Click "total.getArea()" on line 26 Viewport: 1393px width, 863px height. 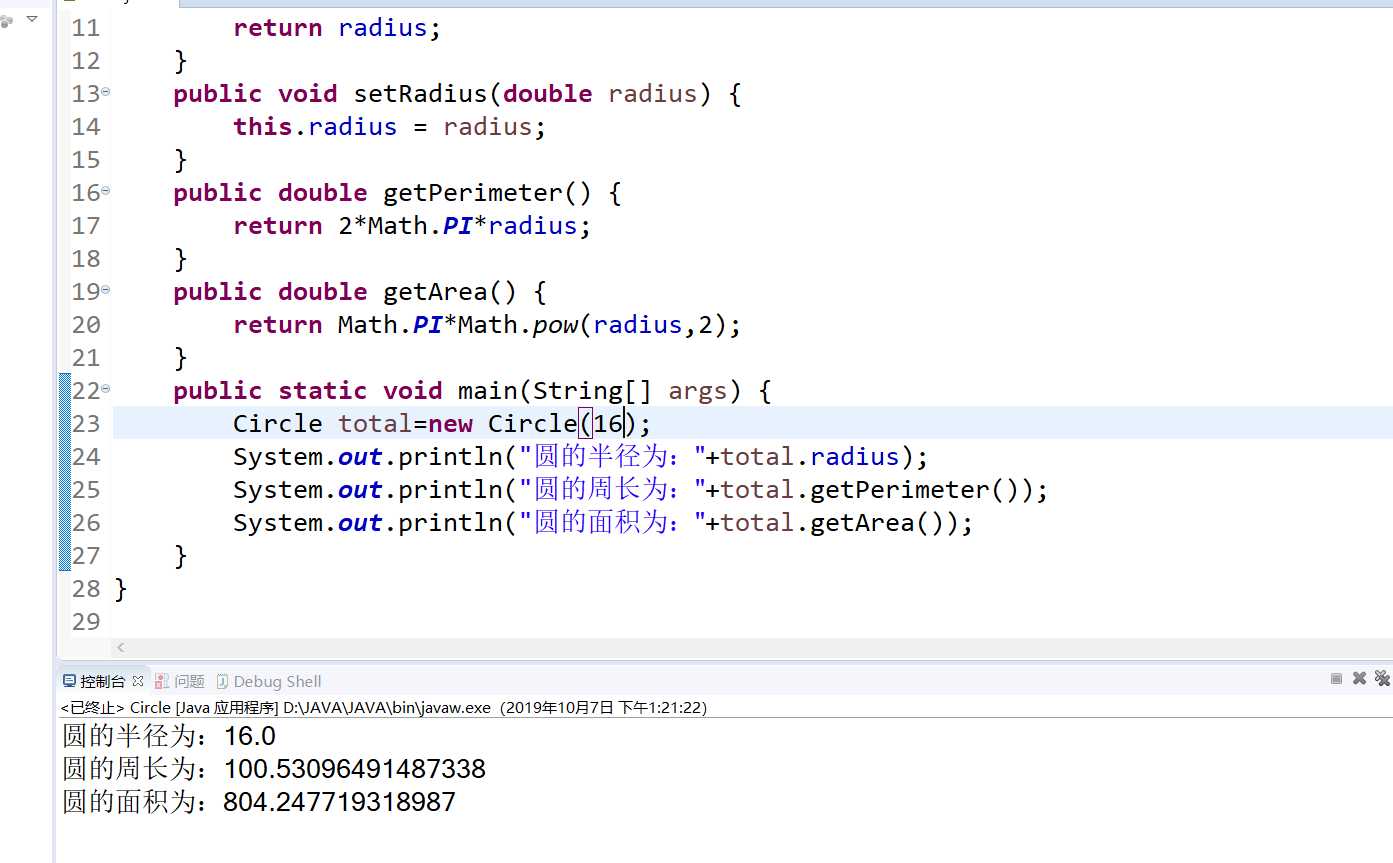point(839,522)
